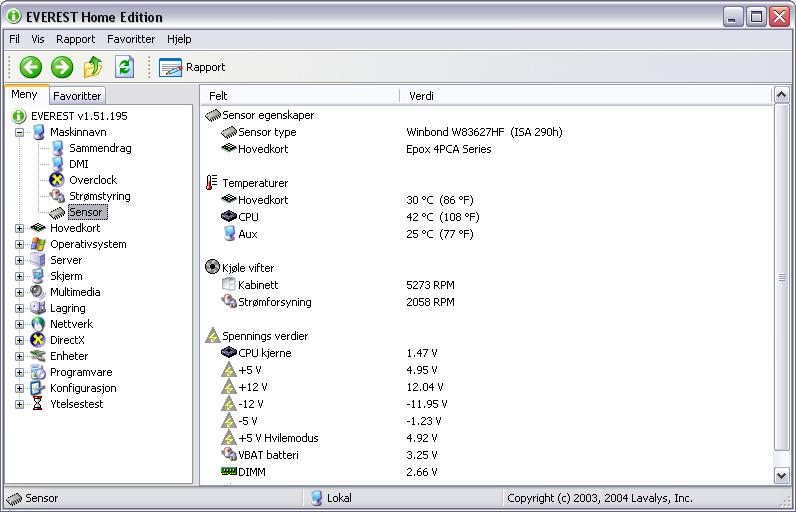The image size is (796, 512).
Task: Click the Hovedkort motherboard icon in tree
Action: [38, 228]
